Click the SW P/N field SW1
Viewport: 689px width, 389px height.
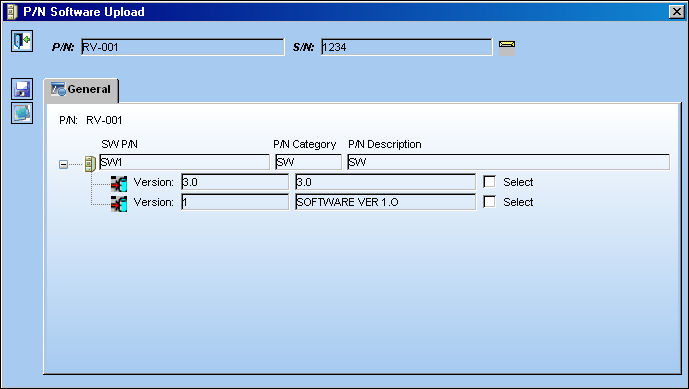click(185, 162)
